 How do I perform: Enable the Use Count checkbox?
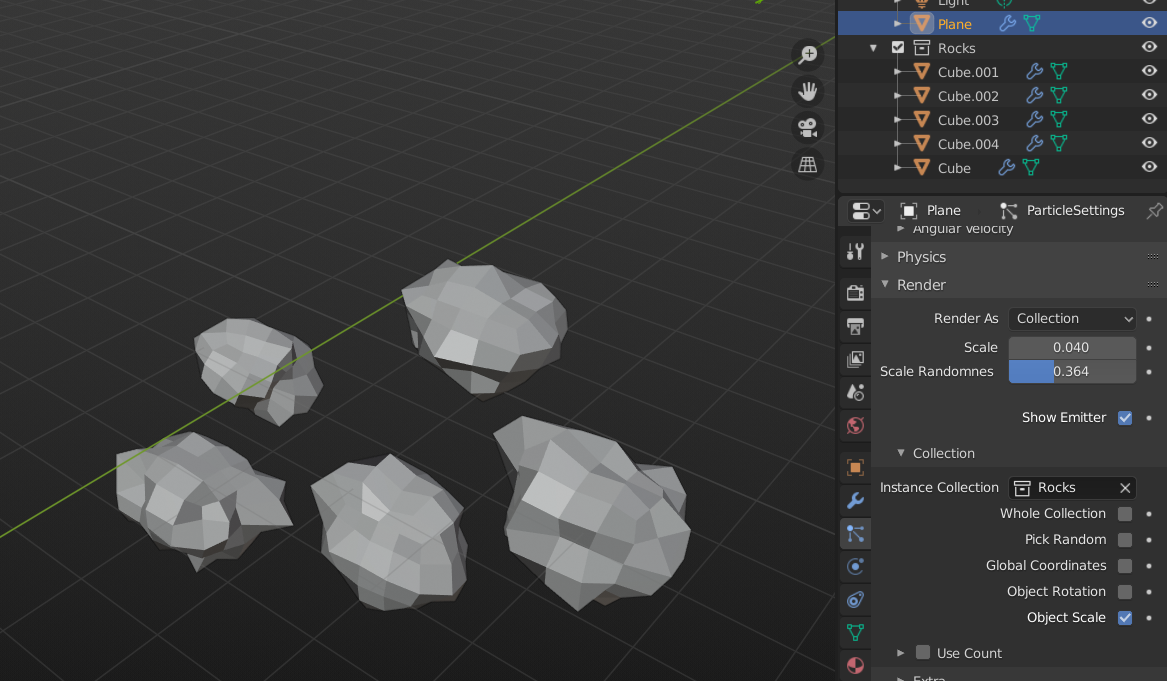(x=923, y=653)
